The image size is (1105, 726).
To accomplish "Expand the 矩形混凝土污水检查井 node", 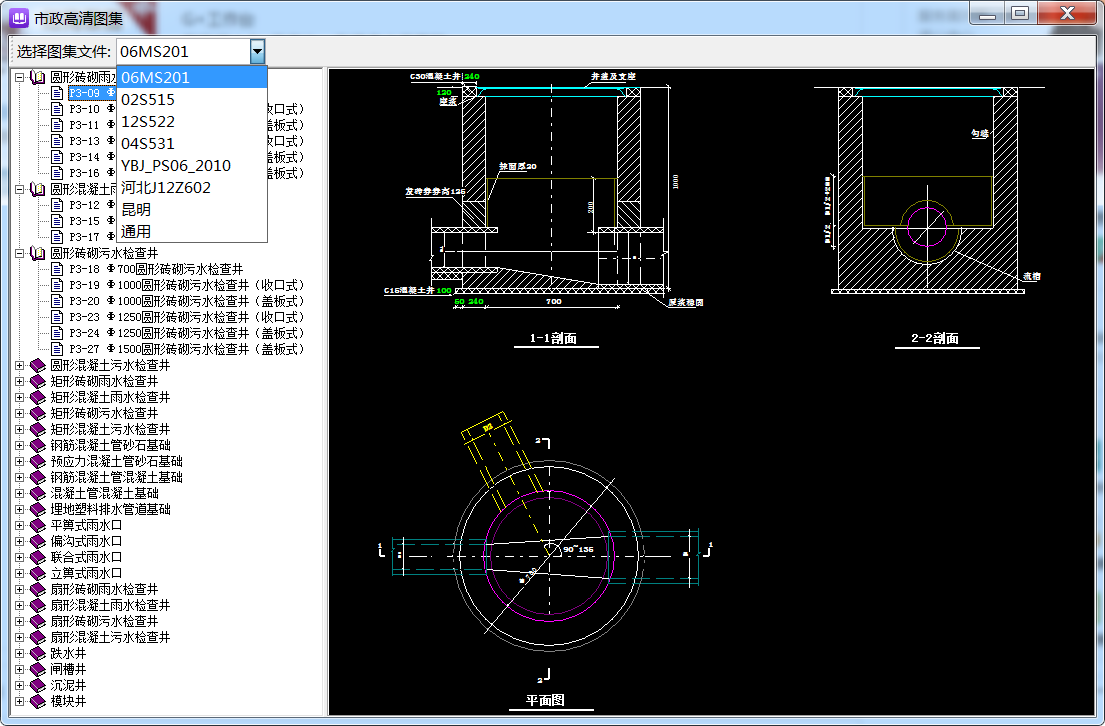I will pos(20,429).
